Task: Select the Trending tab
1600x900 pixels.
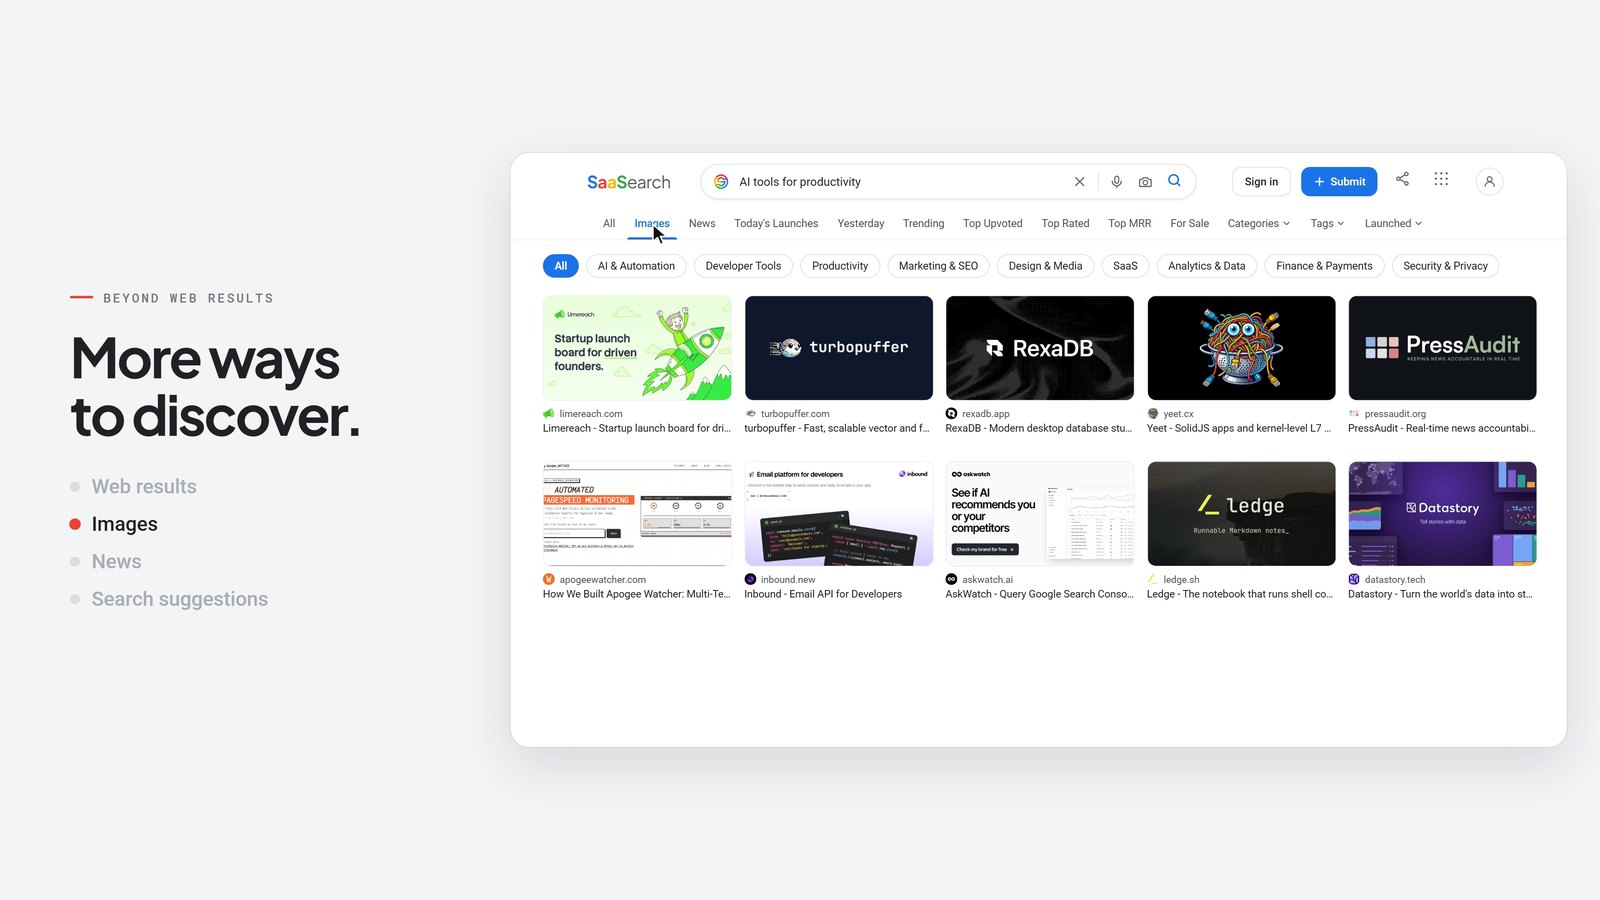Action: tap(923, 223)
